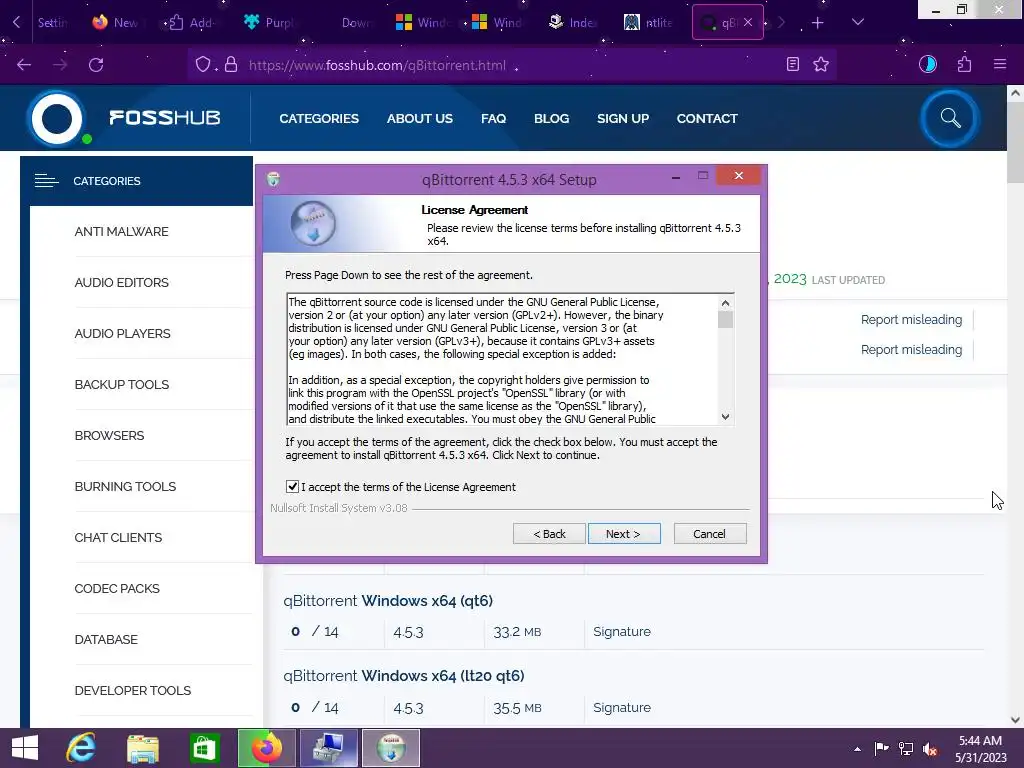The height and width of the screenshot is (768, 1024).
Task: Launch Internet Explorer from taskbar
Action: pos(81,748)
